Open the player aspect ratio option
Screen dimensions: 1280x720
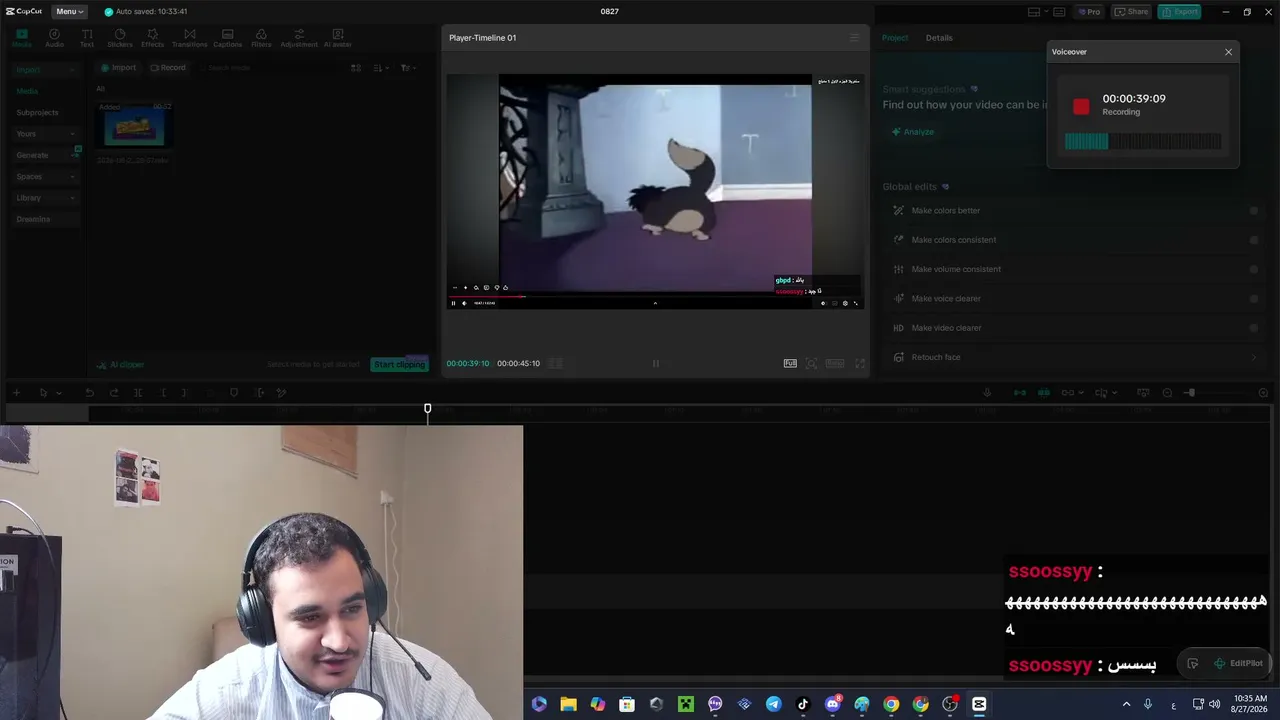835,364
